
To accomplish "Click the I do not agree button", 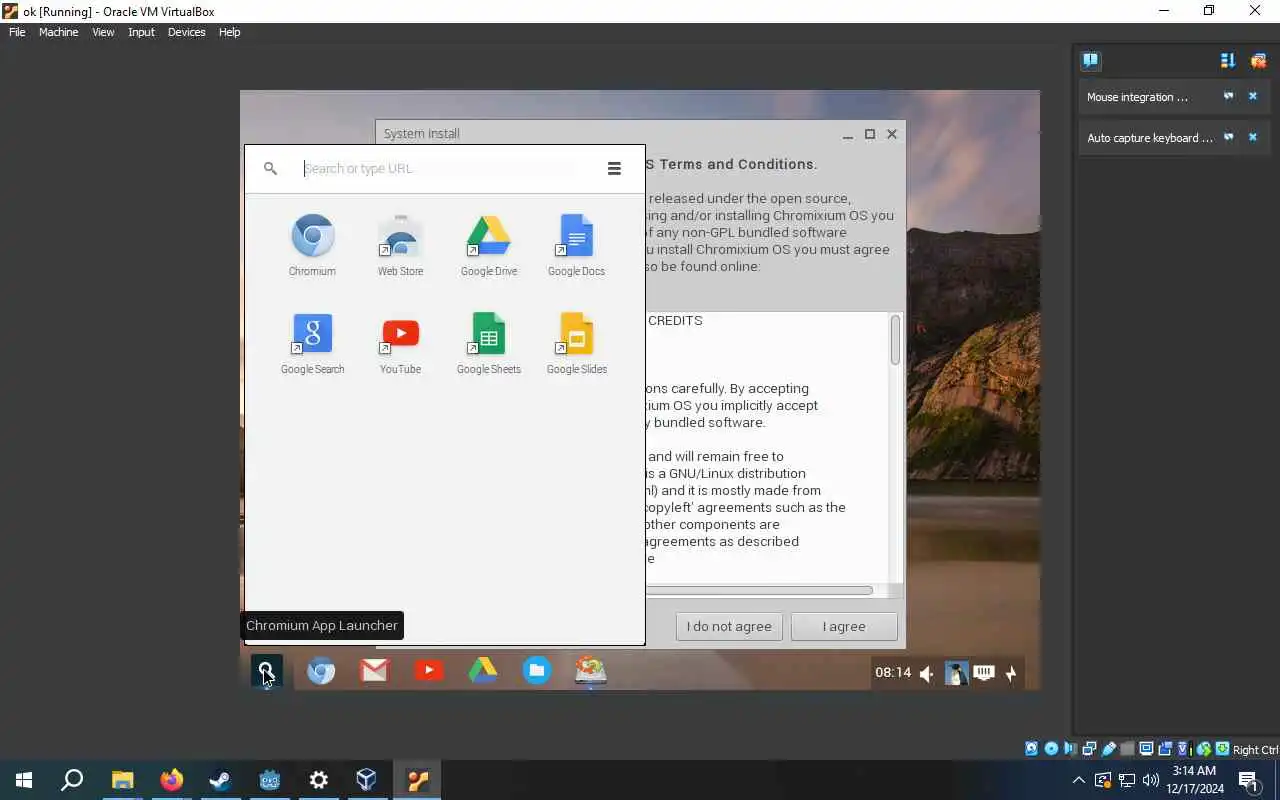I will point(729,627).
